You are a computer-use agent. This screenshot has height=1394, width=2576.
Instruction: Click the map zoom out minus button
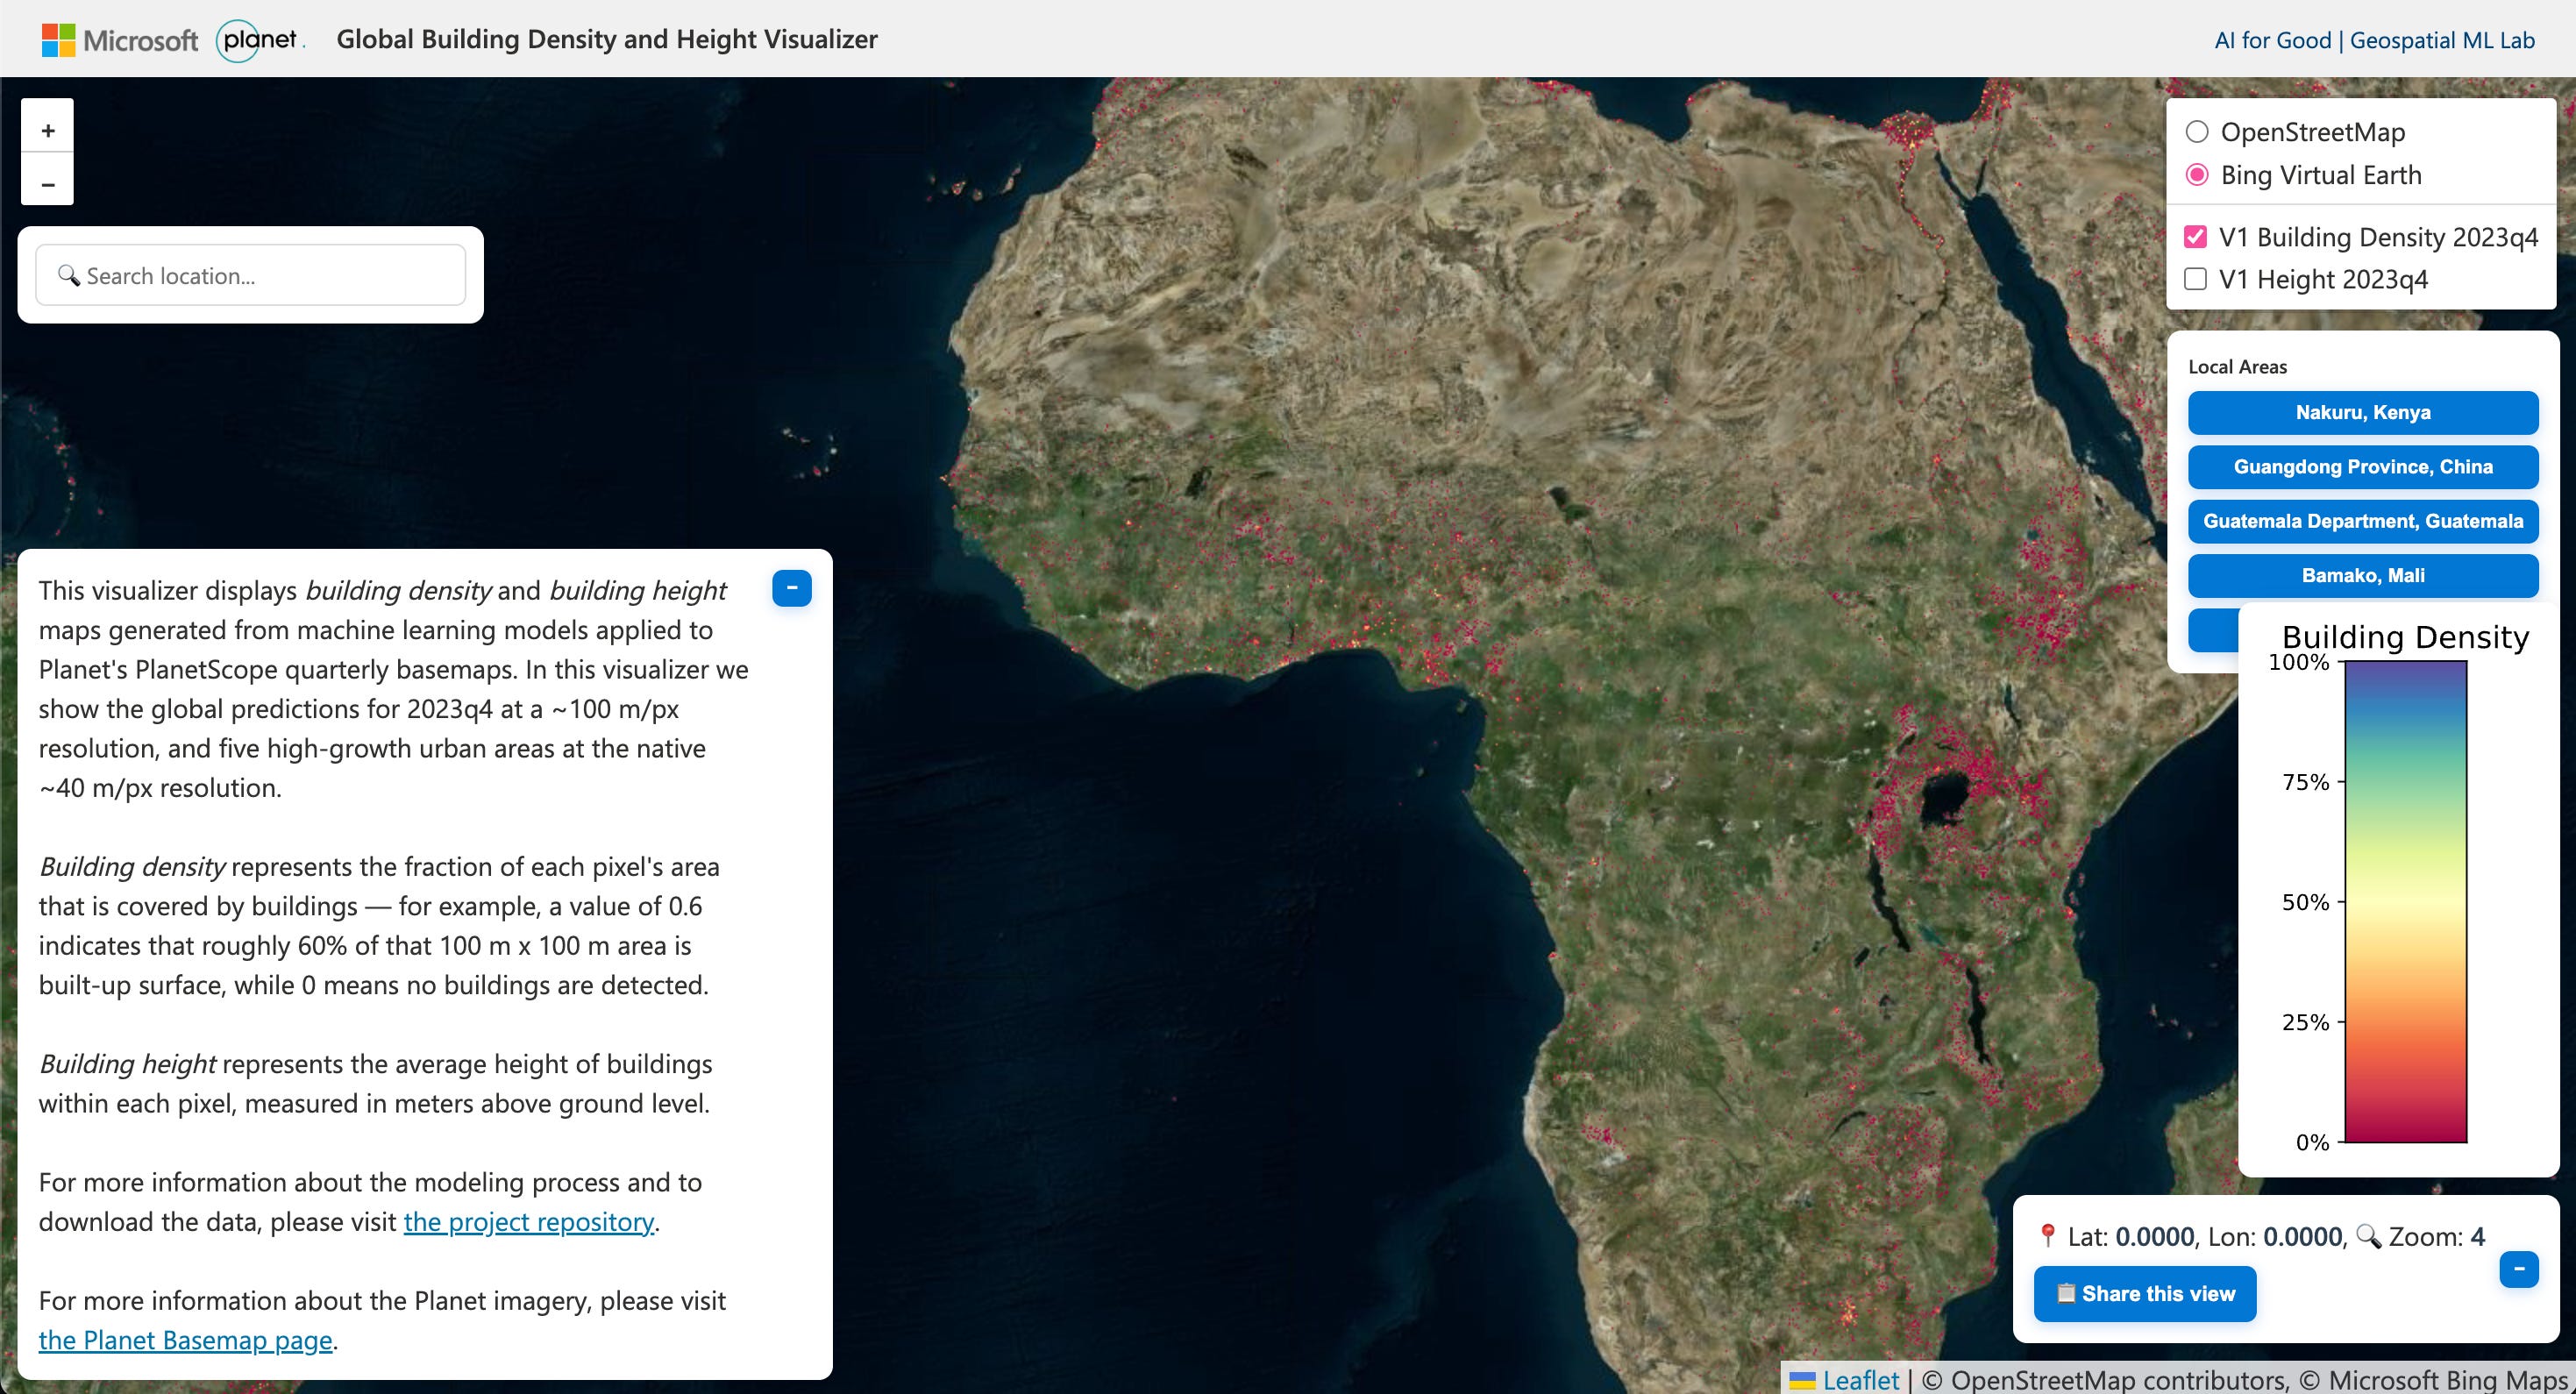tap(47, 184)
